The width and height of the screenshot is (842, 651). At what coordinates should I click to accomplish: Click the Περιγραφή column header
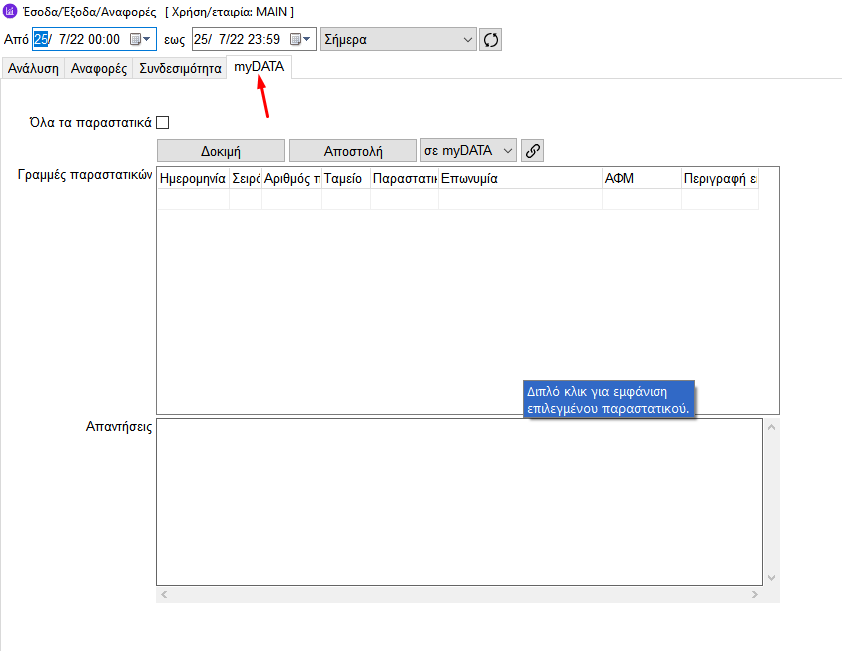[x=720, y=178]
